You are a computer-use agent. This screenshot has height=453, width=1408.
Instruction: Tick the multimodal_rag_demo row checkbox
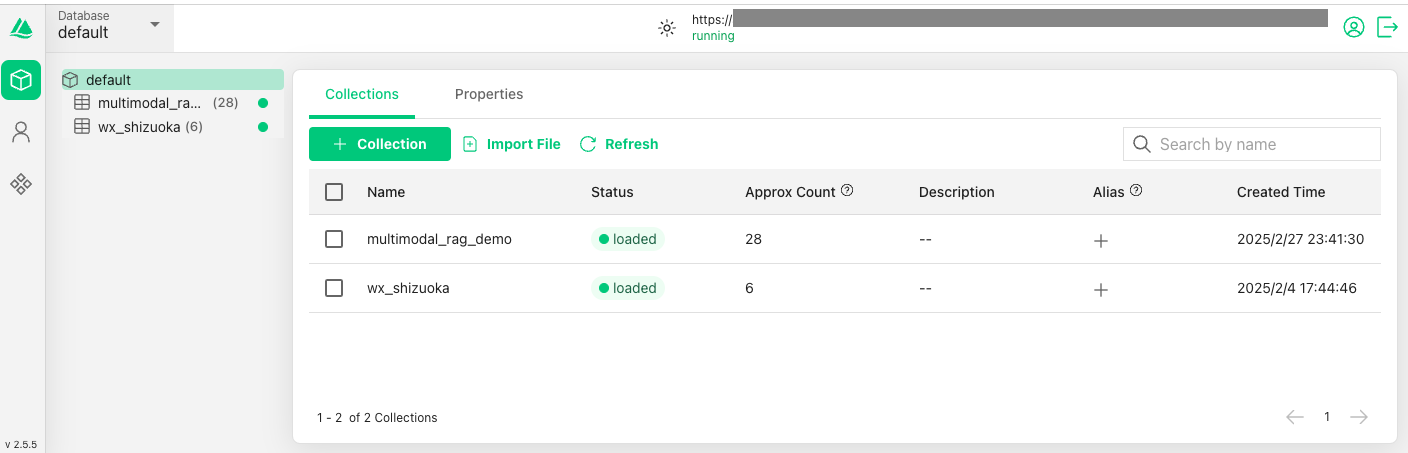[334, 239]
